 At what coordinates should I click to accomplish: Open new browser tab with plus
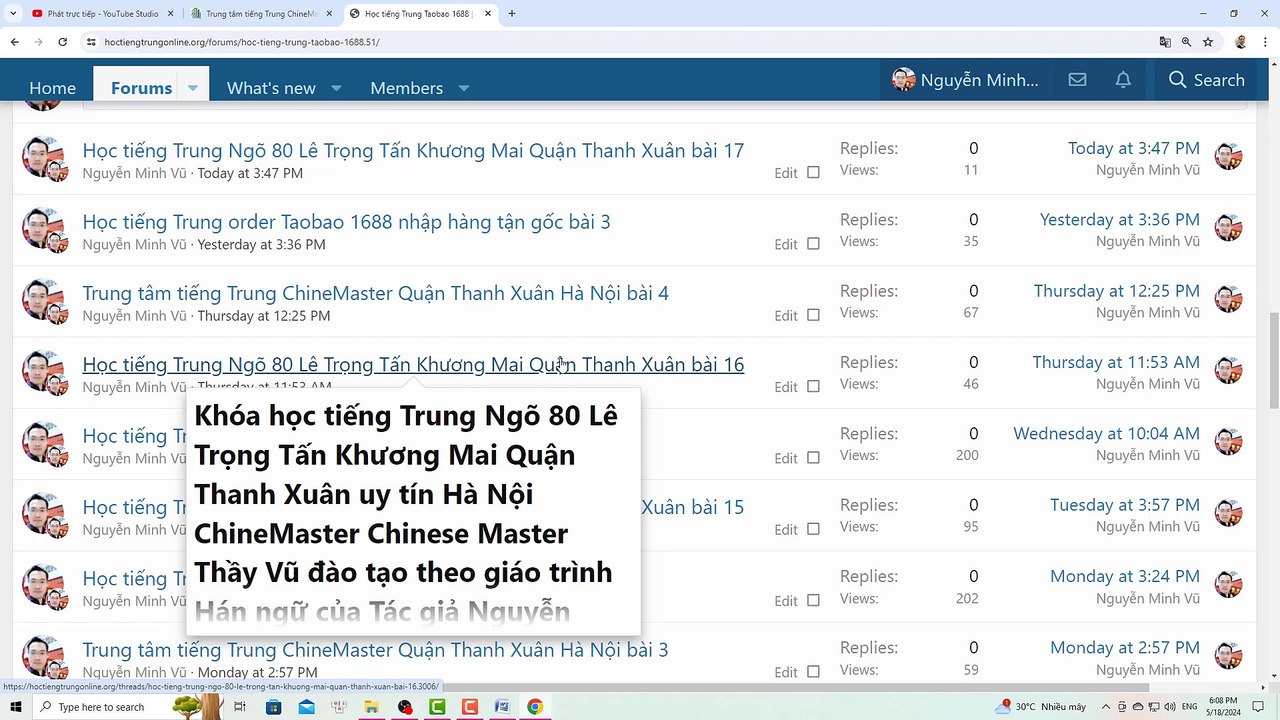point(512,13)
